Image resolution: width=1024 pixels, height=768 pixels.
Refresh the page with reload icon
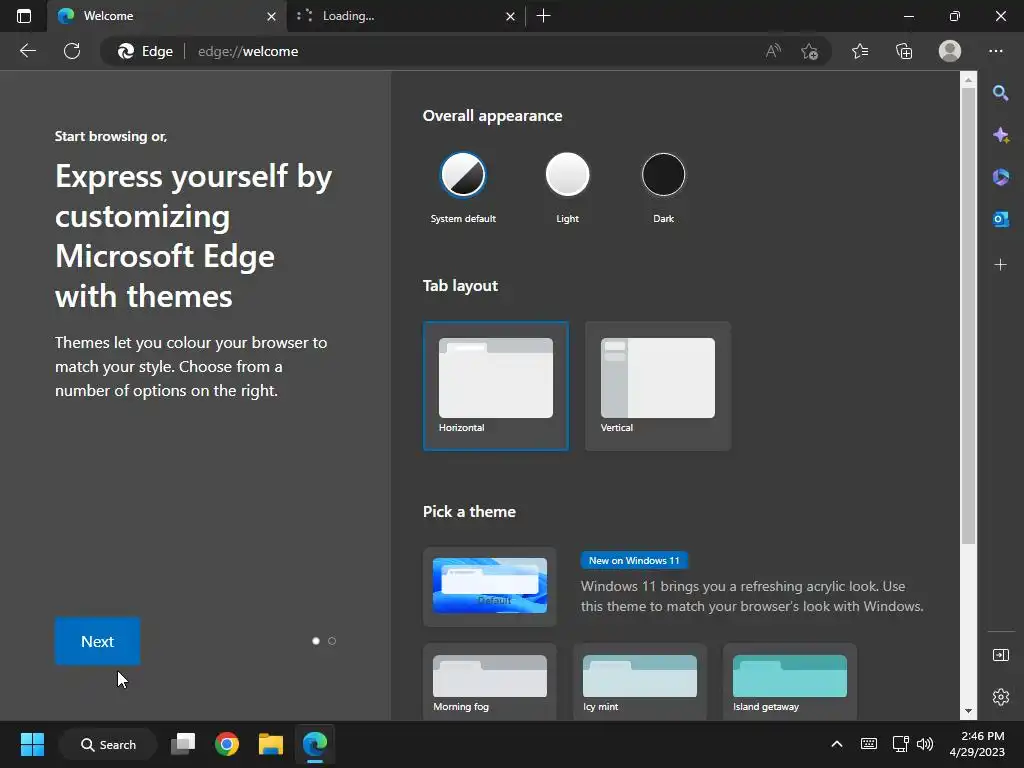click(72, 51)
